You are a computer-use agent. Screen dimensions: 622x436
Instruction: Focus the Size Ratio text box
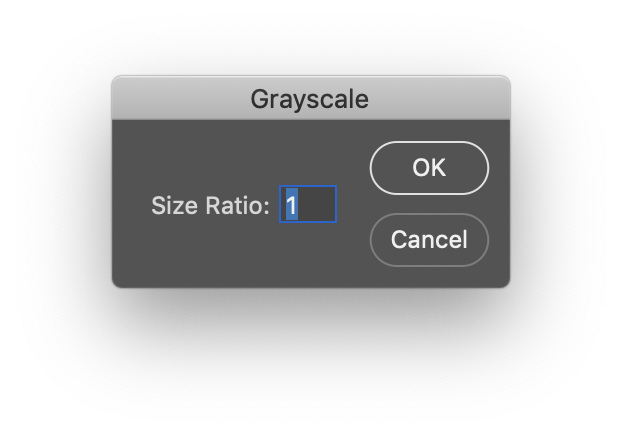pos(308,205)
